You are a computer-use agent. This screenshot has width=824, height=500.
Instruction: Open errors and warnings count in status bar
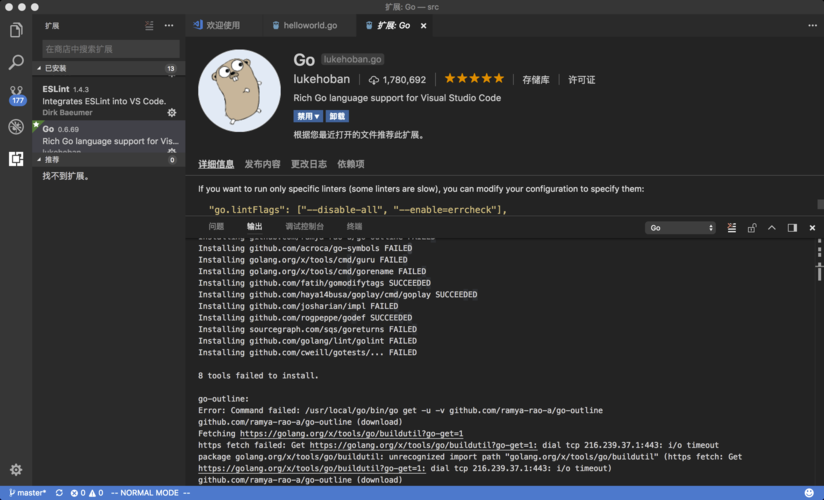[87, 493]
